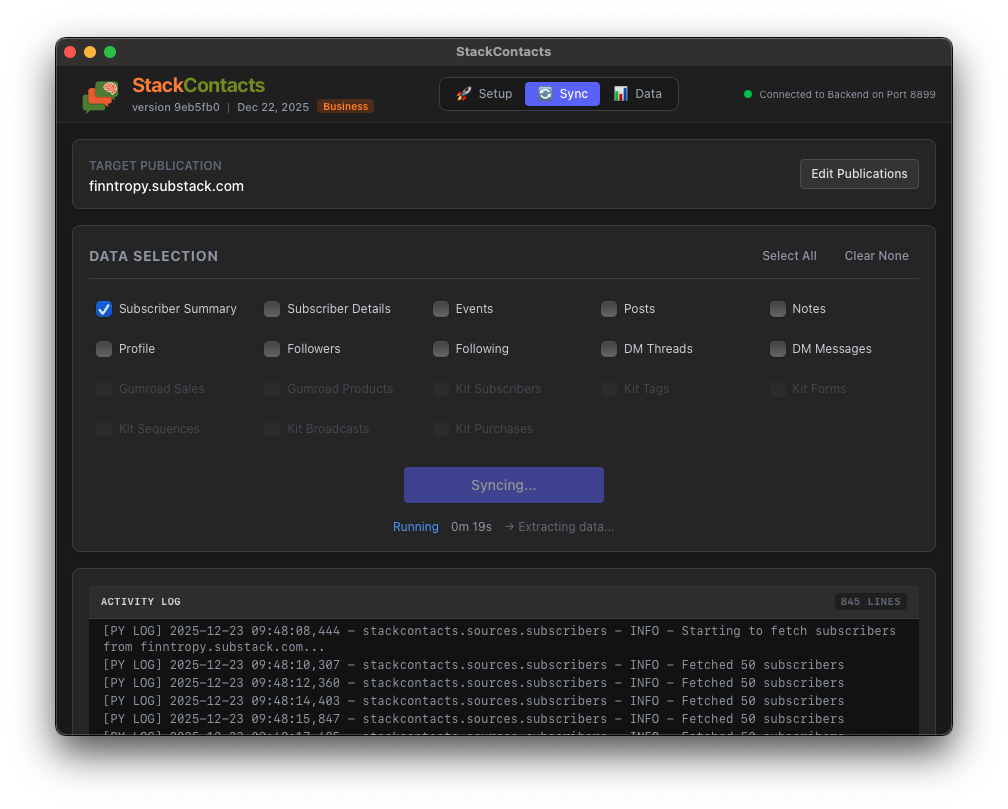Uncheck the Subscriber Summary checkbox
Viewport: 1008px width, 809px height.
click(x=104, y=309)
